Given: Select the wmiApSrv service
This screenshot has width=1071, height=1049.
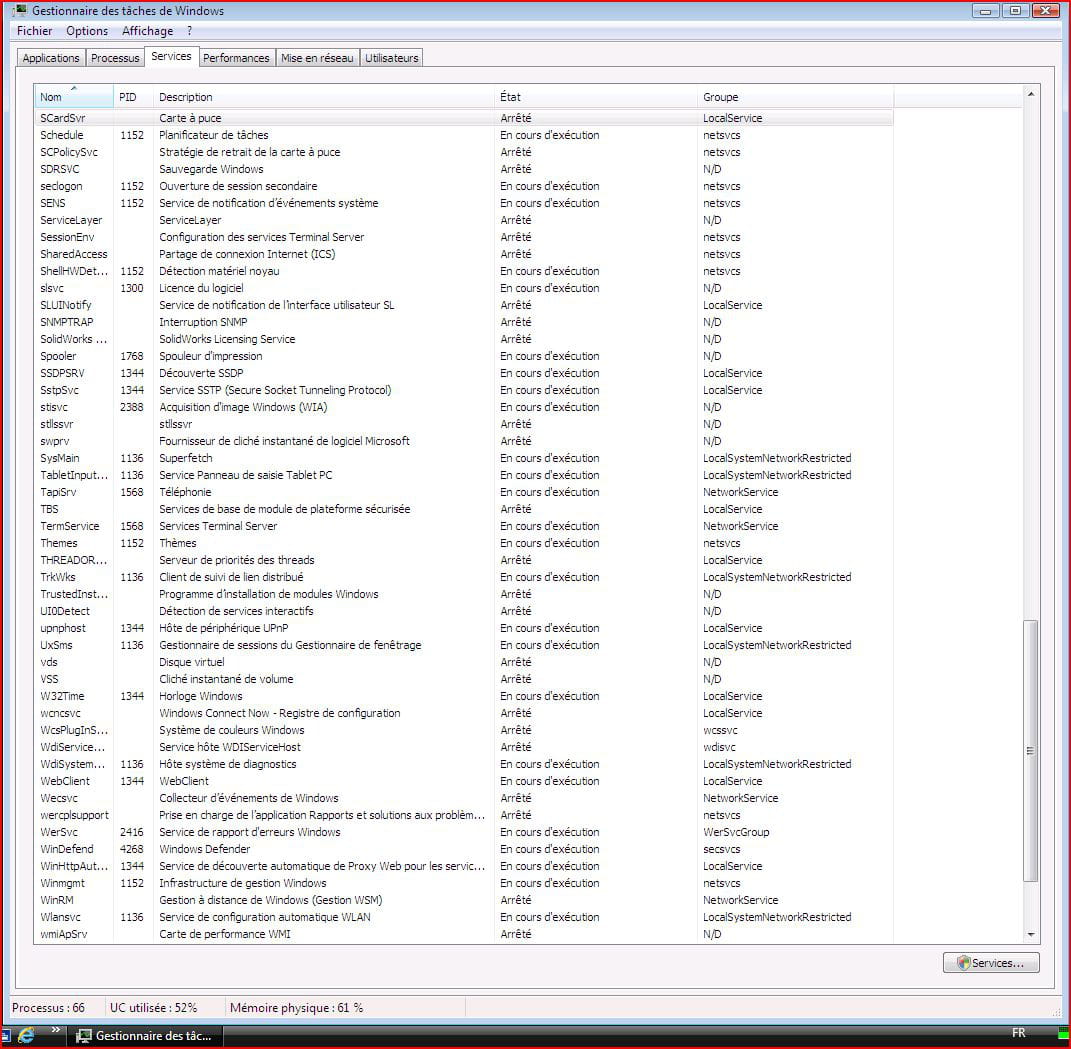Looking at the screenshot, I should tap(464, 934).
